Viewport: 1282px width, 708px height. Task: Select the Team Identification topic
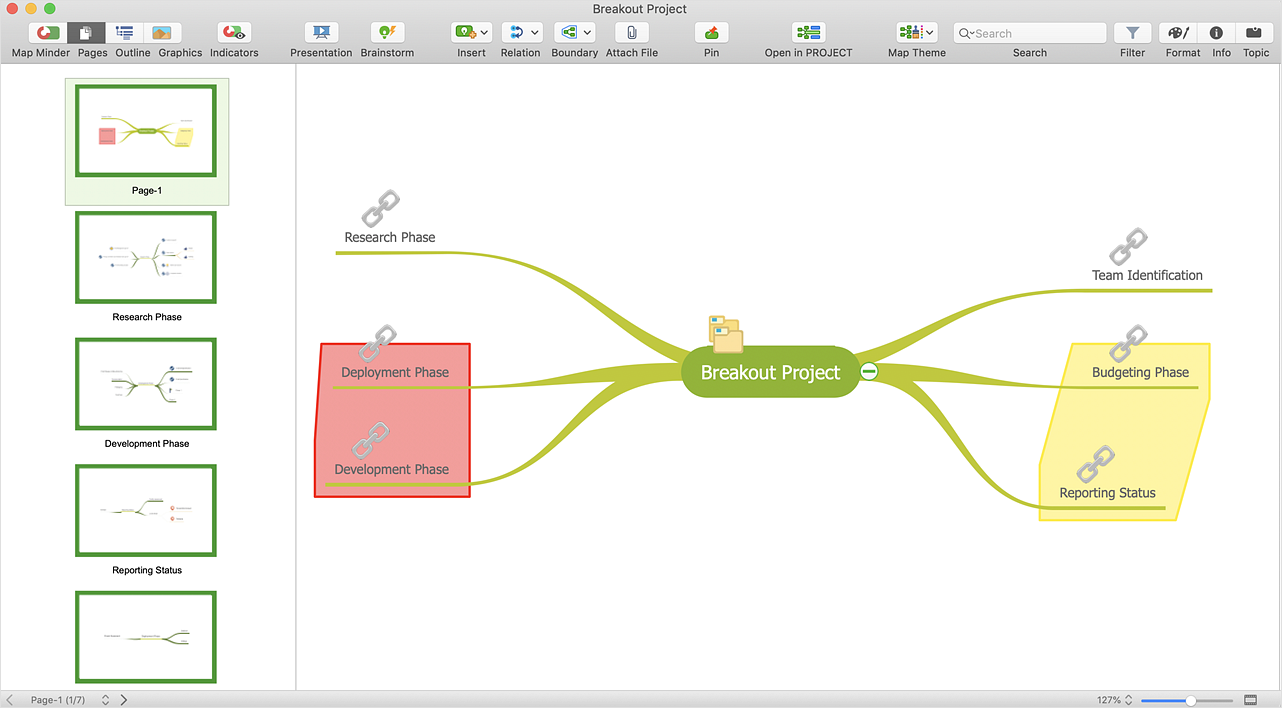(x=1147, y=275)
